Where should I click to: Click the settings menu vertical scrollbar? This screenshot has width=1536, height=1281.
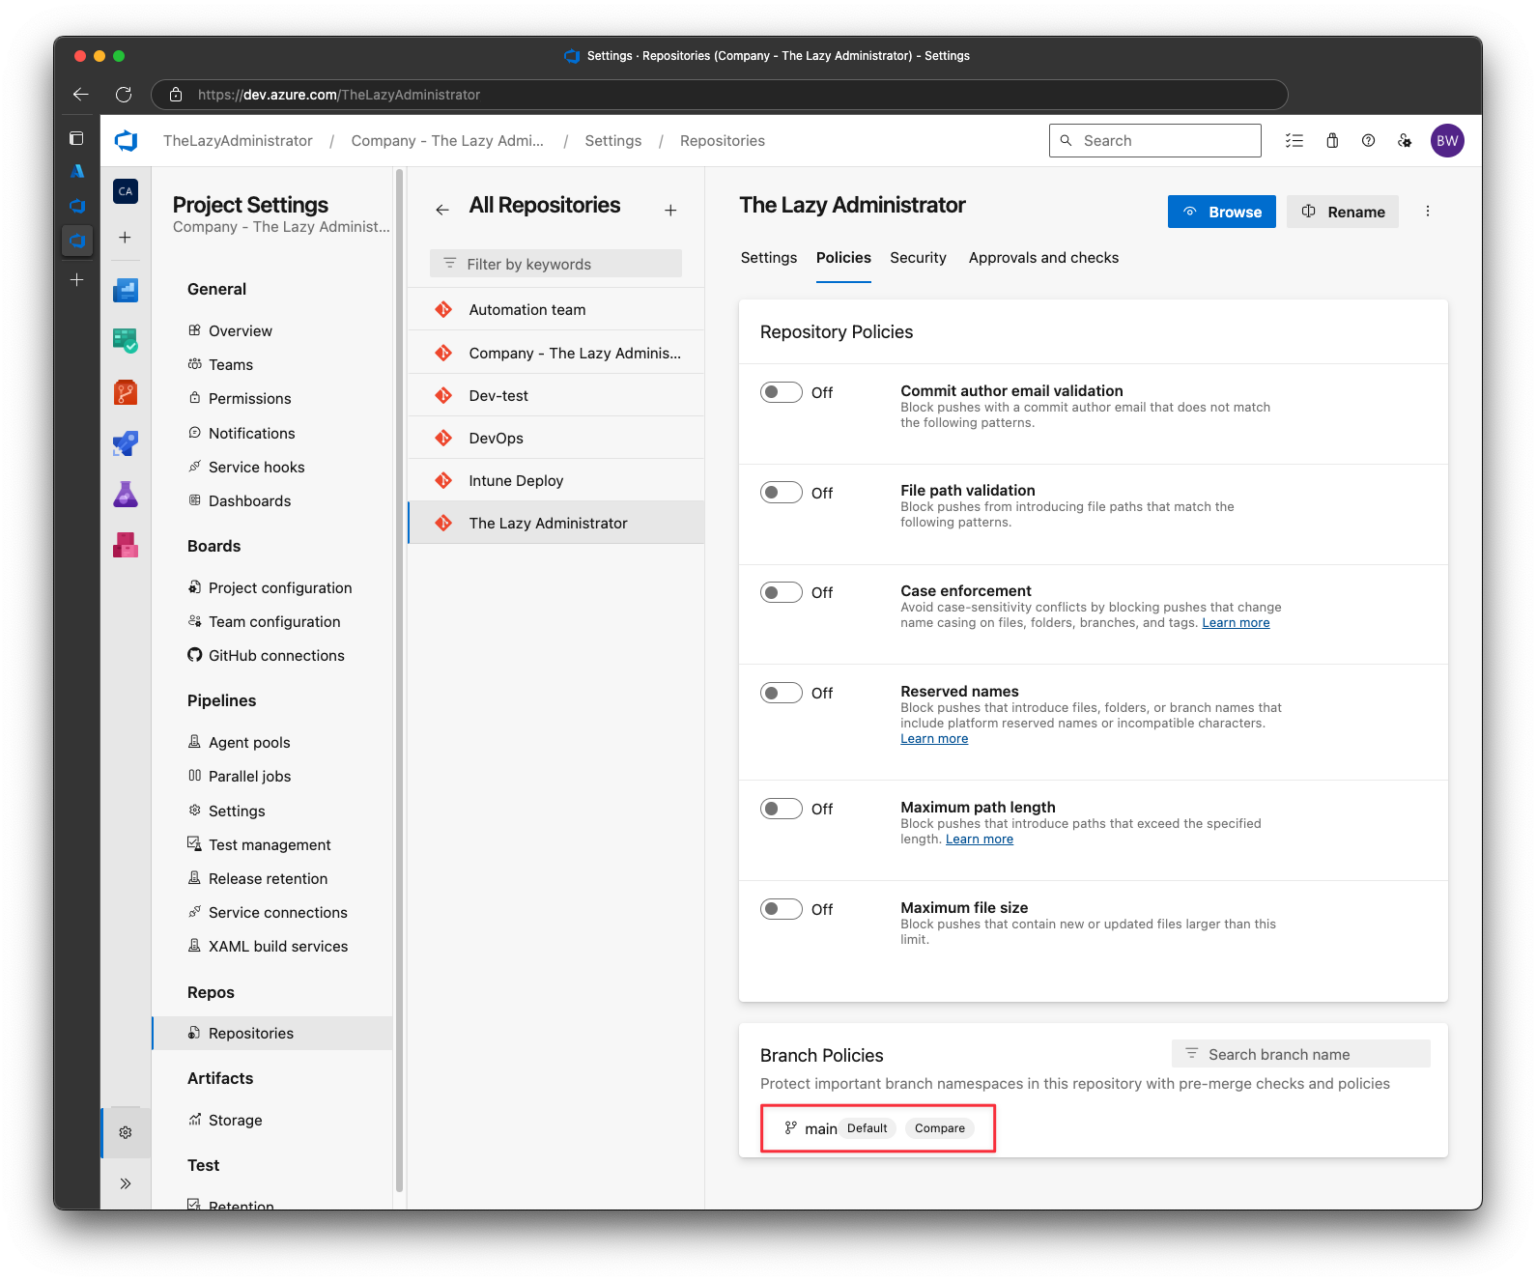coord(400,680)
